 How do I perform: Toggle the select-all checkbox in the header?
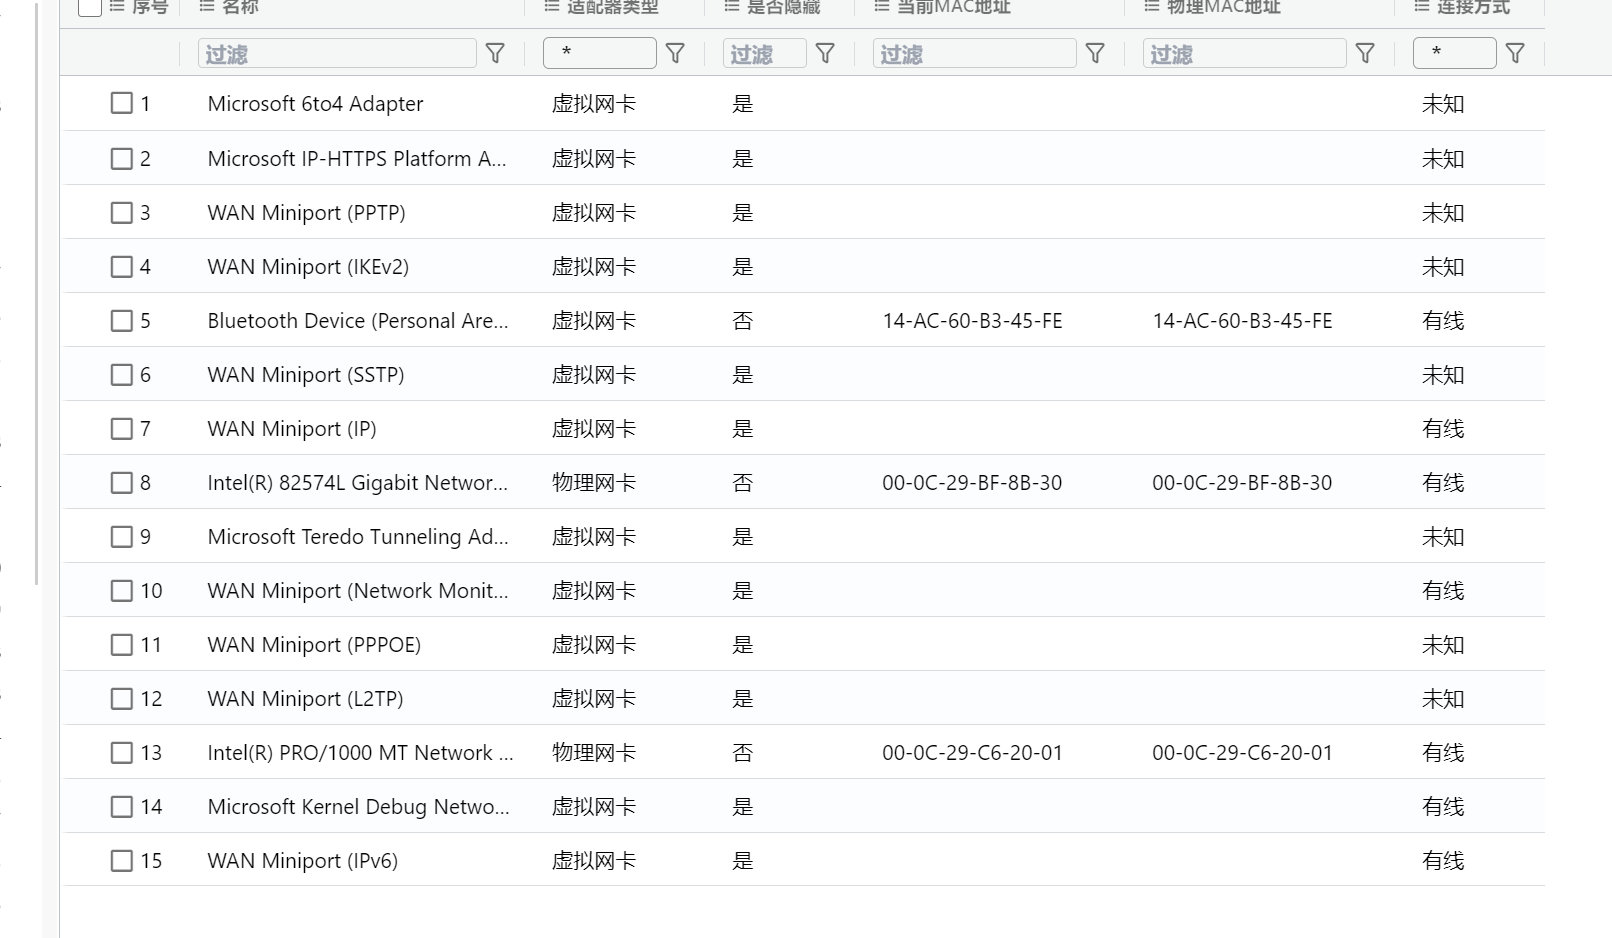[89, 7]
